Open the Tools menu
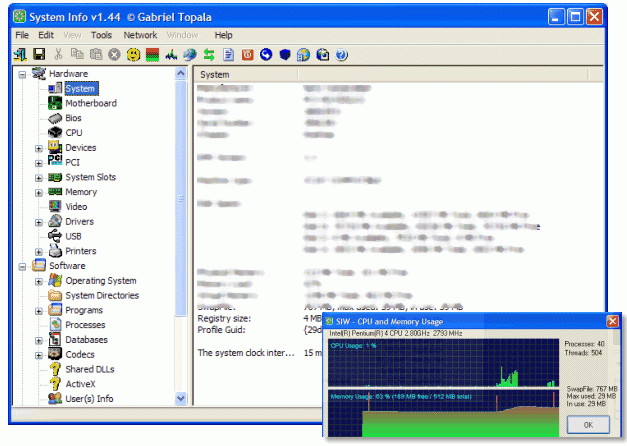Image resolution: width=627 pixels, height=446 pixels. point(101,35)
